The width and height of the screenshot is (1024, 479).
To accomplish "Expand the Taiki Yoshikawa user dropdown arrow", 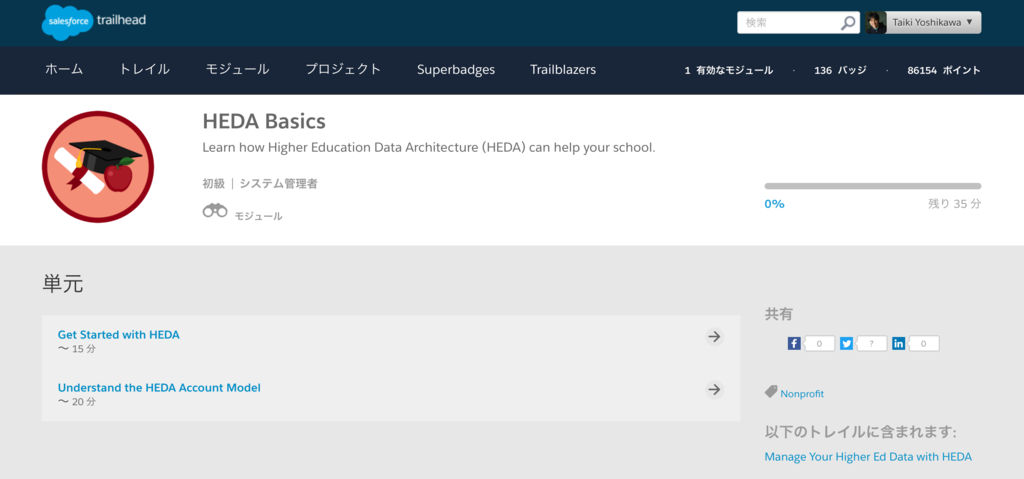I will (x=969, y=22).
